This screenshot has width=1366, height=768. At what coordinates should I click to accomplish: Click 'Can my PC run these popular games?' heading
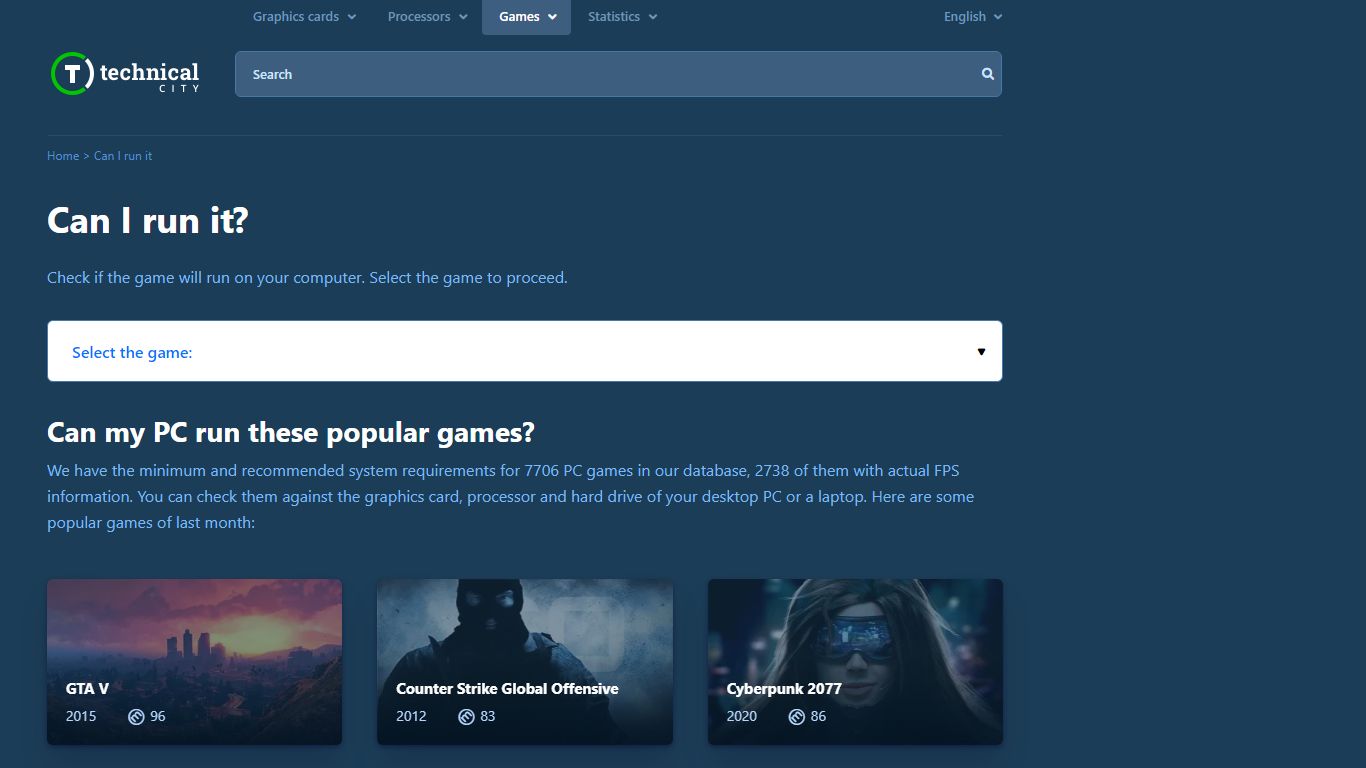[291, 433]
